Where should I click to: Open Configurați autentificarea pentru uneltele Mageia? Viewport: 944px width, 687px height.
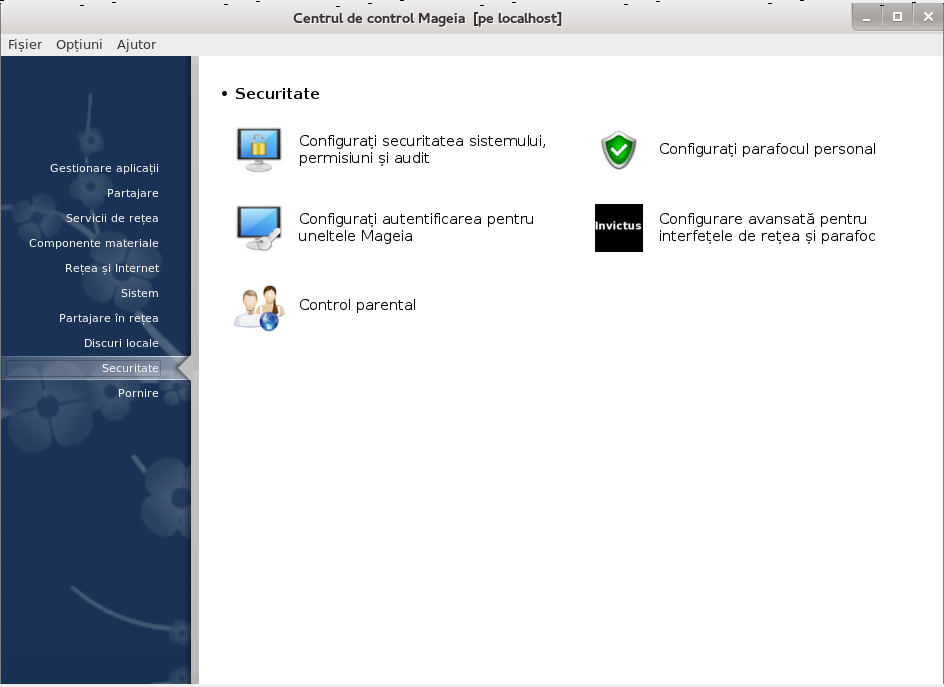[416, 227]
